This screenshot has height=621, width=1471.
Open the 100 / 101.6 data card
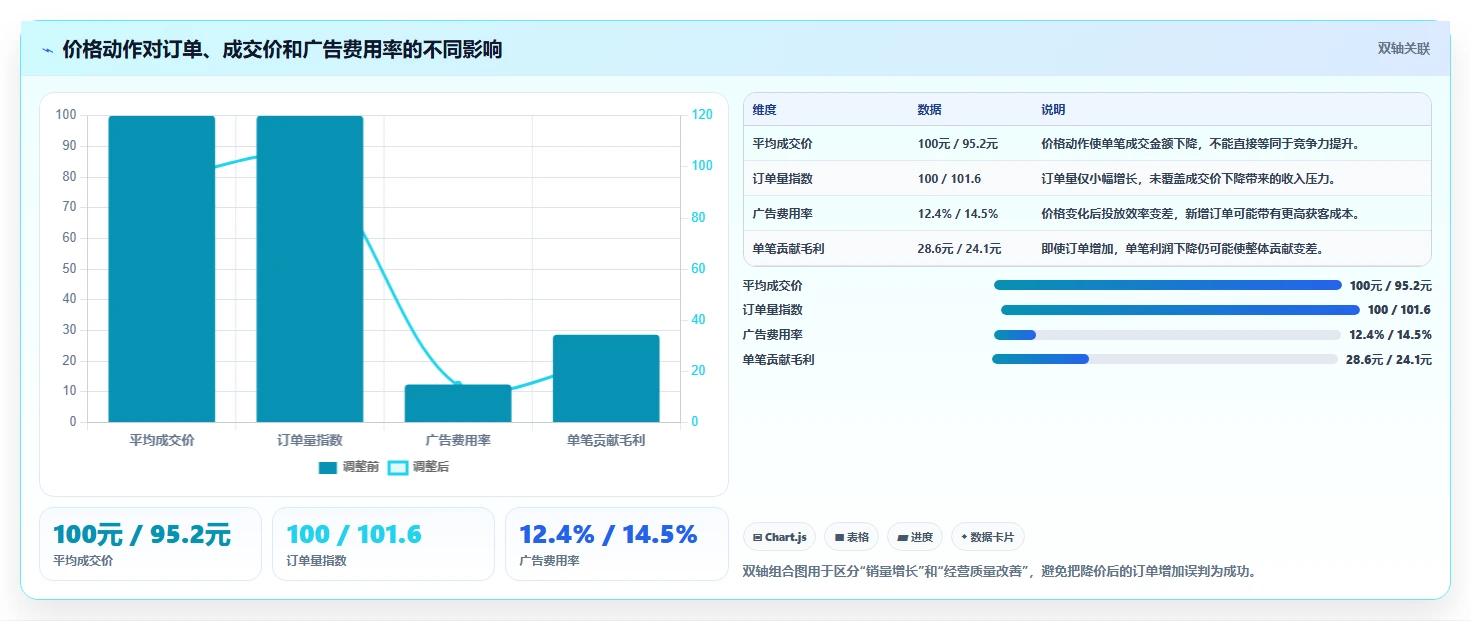[x=383, y=544]
